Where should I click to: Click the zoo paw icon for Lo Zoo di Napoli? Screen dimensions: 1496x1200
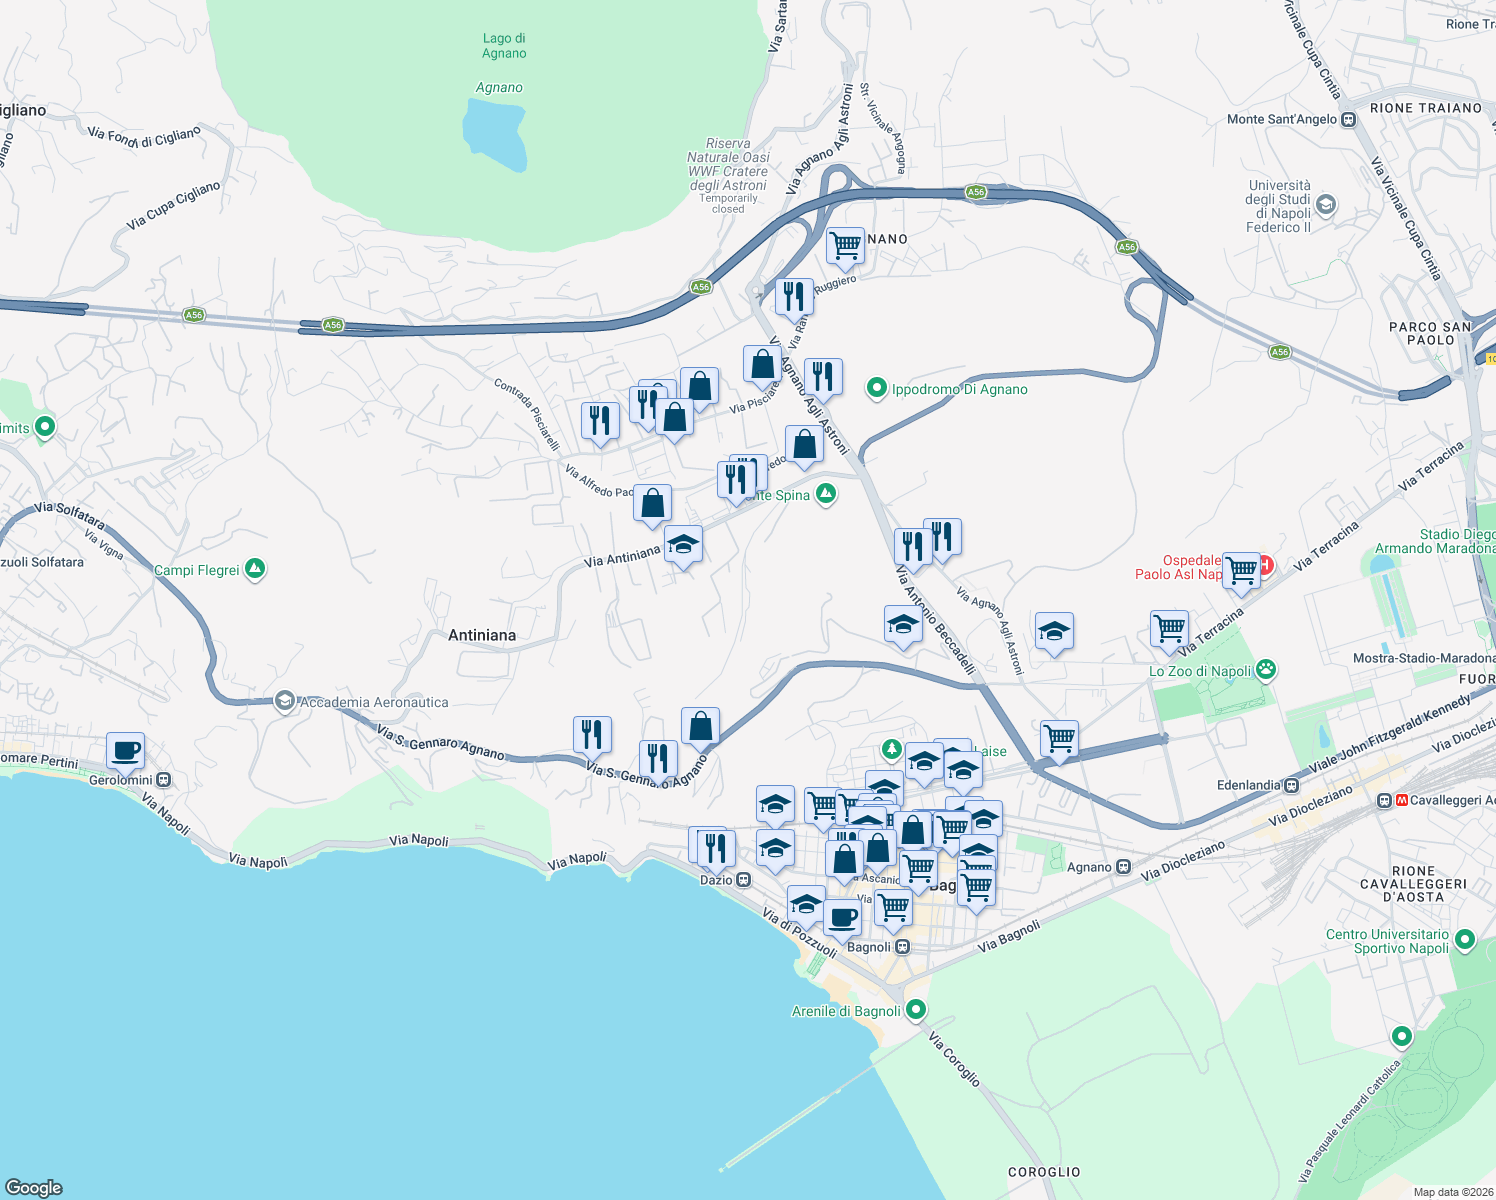[1267, 670]
